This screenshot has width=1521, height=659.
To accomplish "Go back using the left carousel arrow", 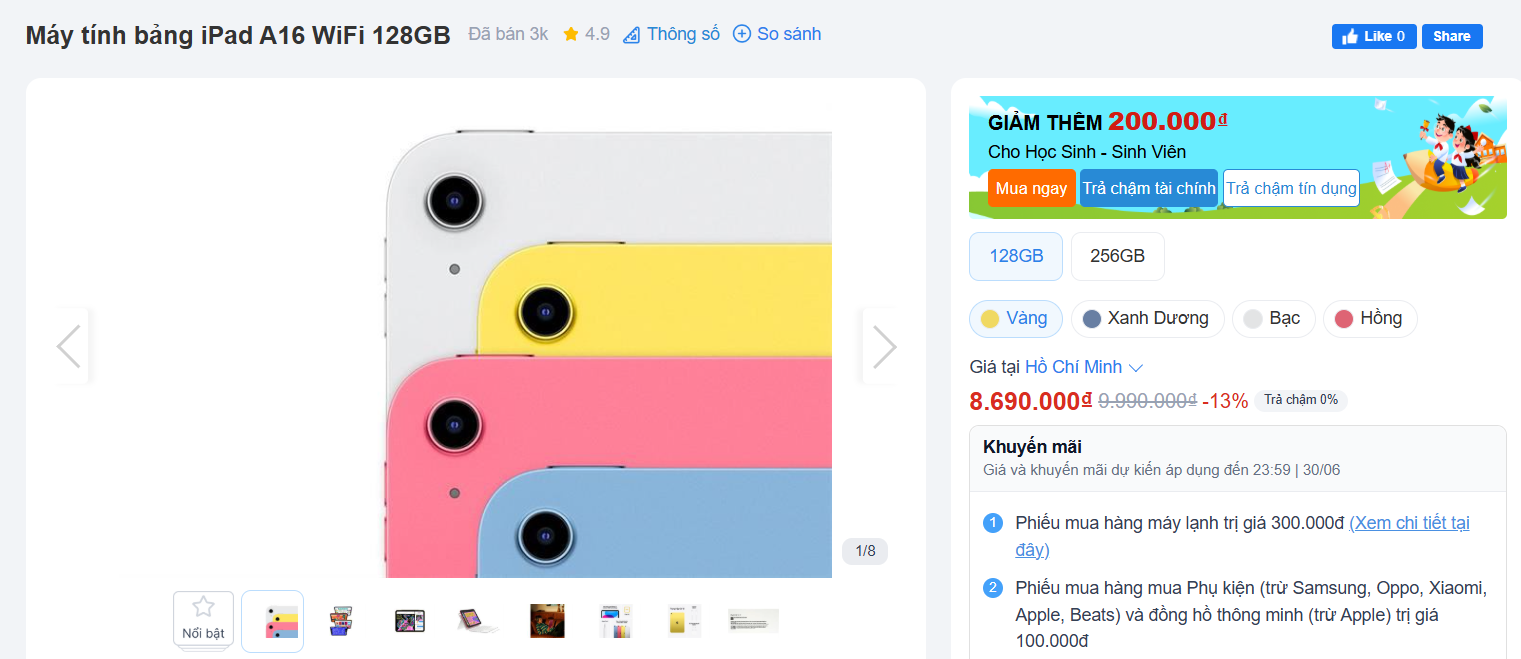I will coord(68,345).
